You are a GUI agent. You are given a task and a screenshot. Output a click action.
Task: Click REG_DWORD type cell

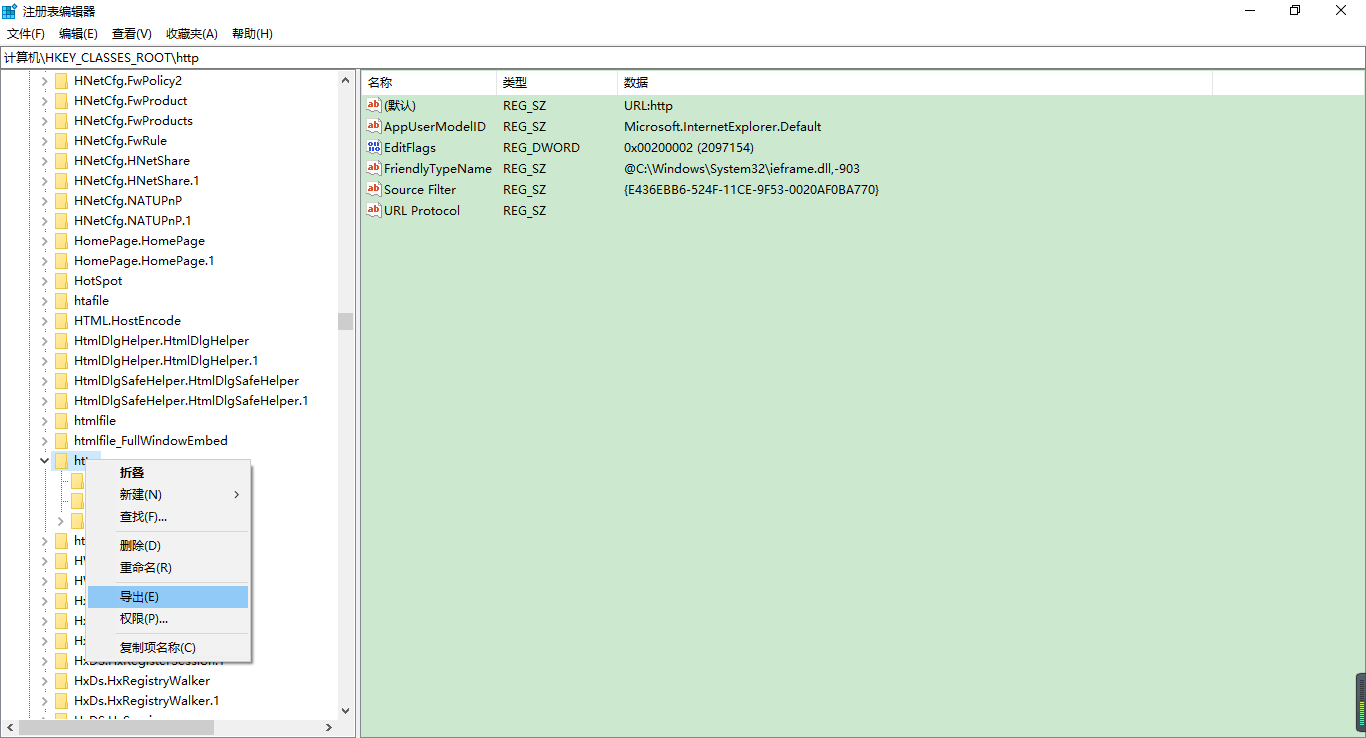click(x=541, y=147)
